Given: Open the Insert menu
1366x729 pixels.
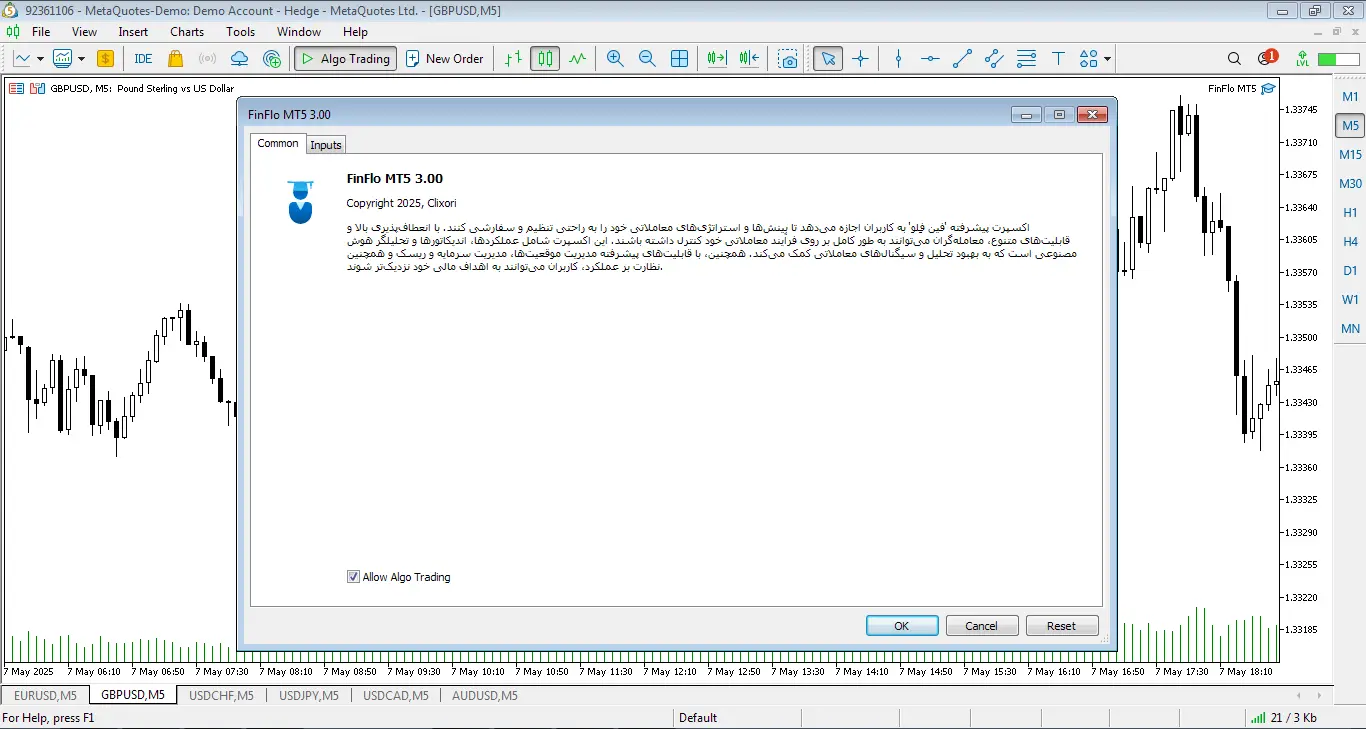Looking at the screenshot, I should point(133,32).
